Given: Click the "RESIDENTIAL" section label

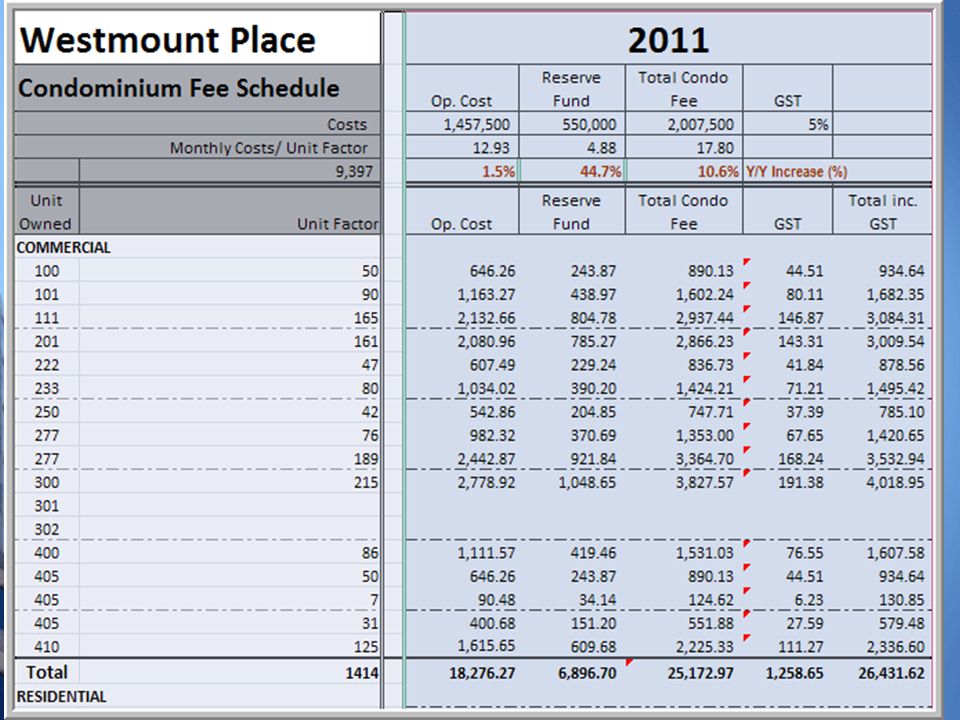Looking at the screenshot, I should click(61, 697).
